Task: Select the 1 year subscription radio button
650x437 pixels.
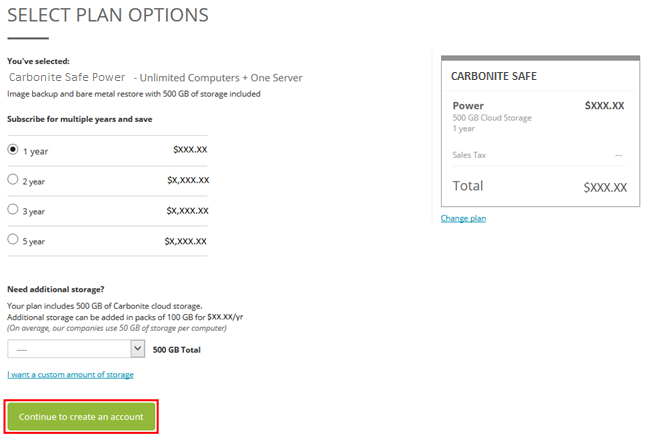Action: [x=13, y=150]
